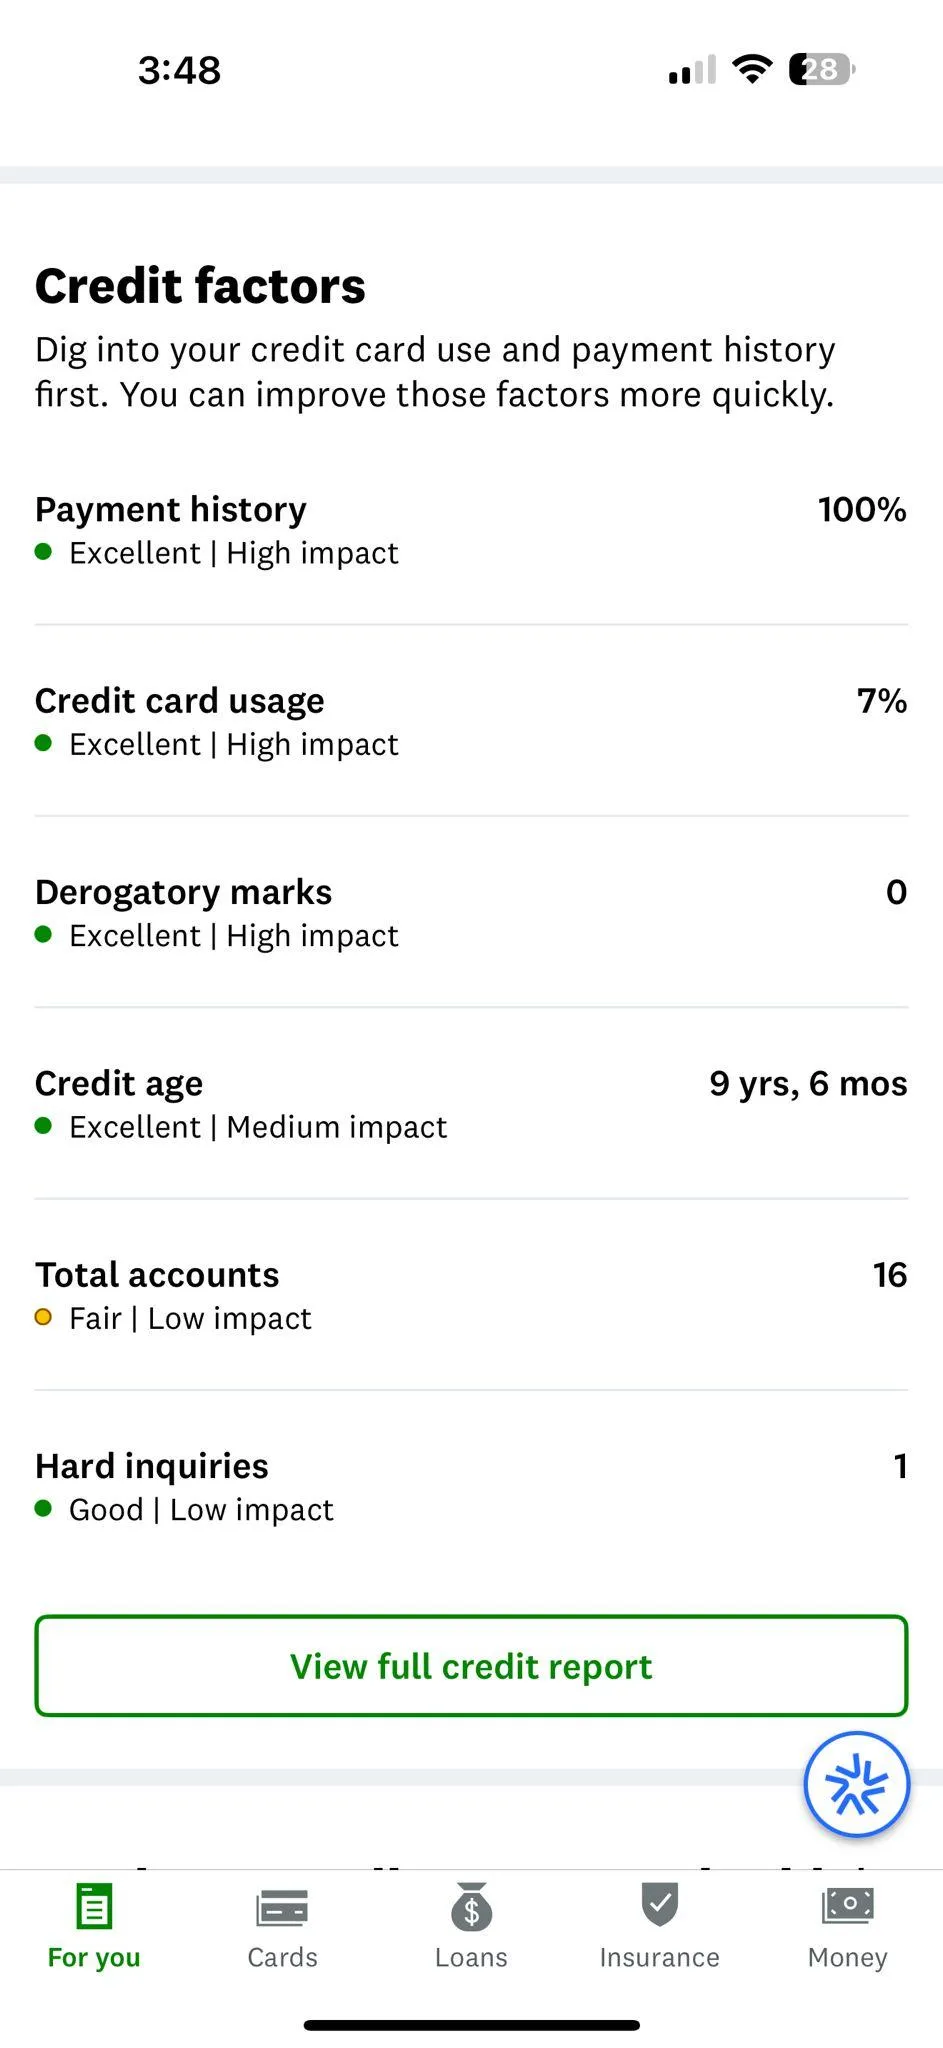The image size is (943, 2048).
Task: Open Hard inquiries factor details
Action: pyautogui.click(x=471, y=1486)
